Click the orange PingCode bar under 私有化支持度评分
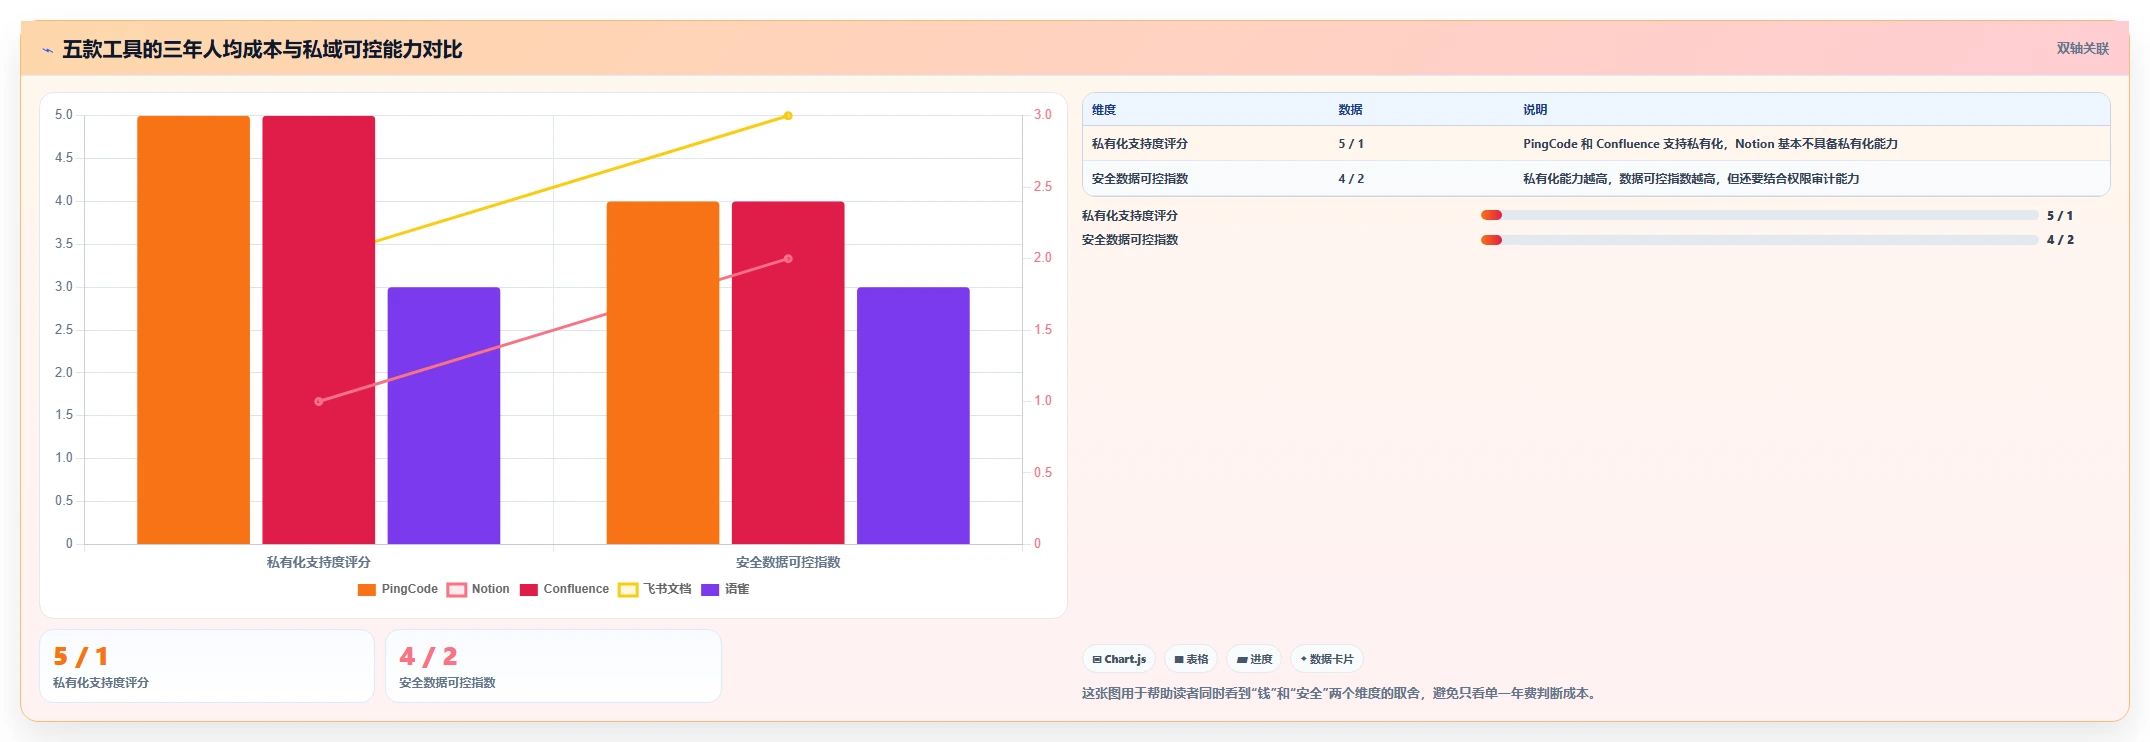This screenshot has height=742, width=2150. click(x=193, y=330)
